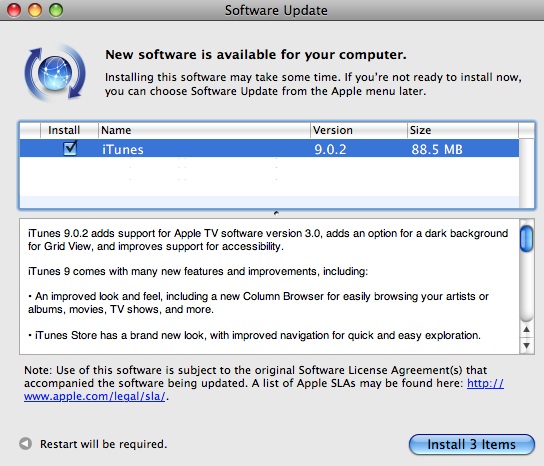The height and width of the screenshot is (466, 544).
Task: Sort updates by the Name column header
Action: coord(204,130)
